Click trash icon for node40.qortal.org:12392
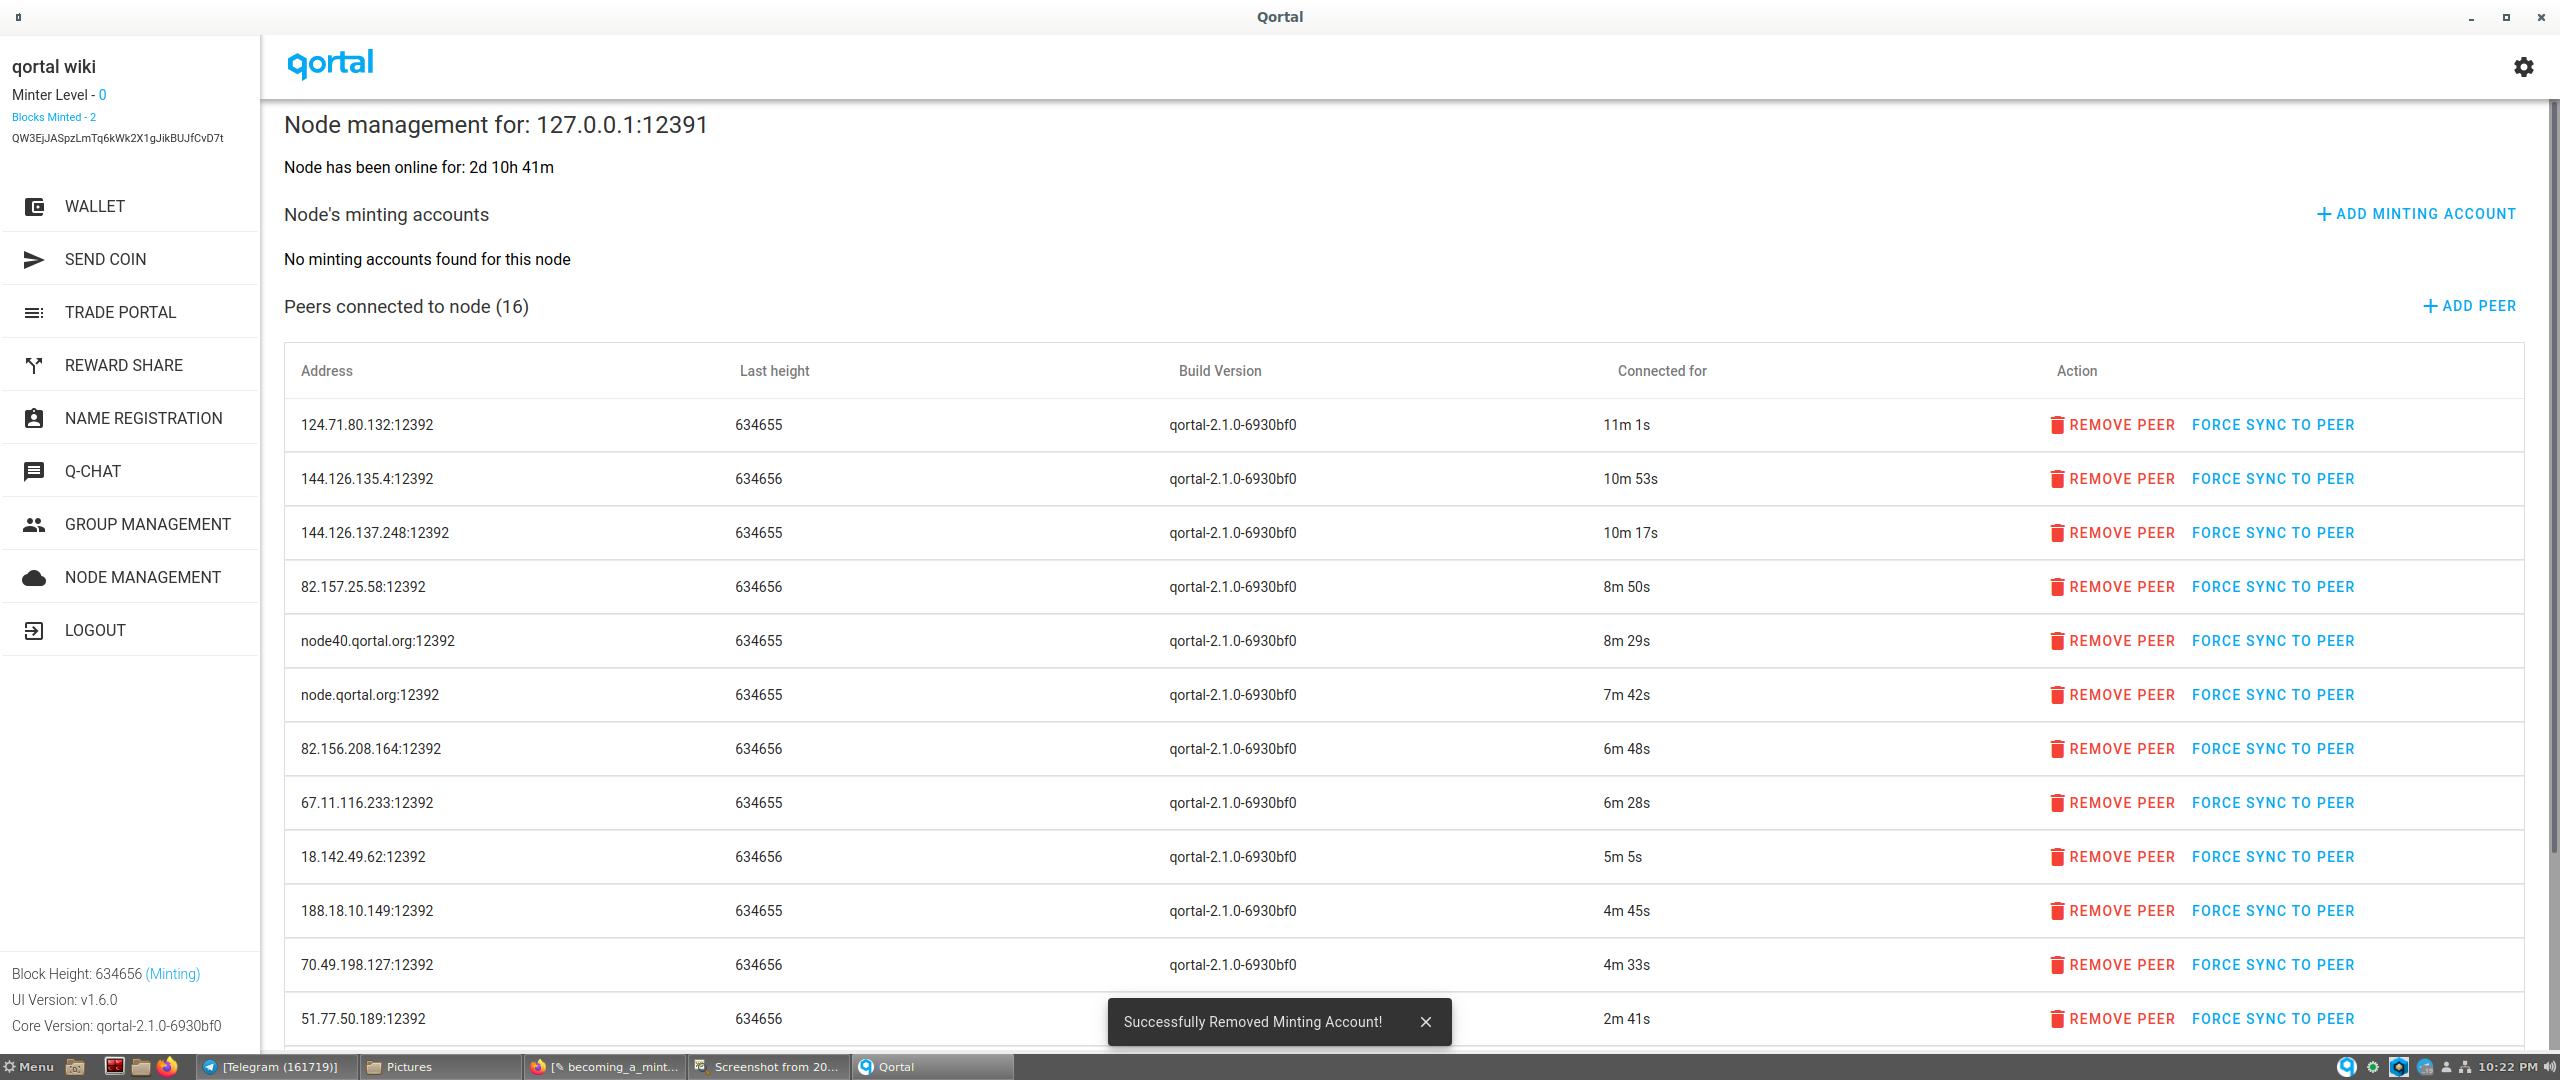Viewport: 2560px width, 1080px height. pyautogui.click(x=2057, y=641)
